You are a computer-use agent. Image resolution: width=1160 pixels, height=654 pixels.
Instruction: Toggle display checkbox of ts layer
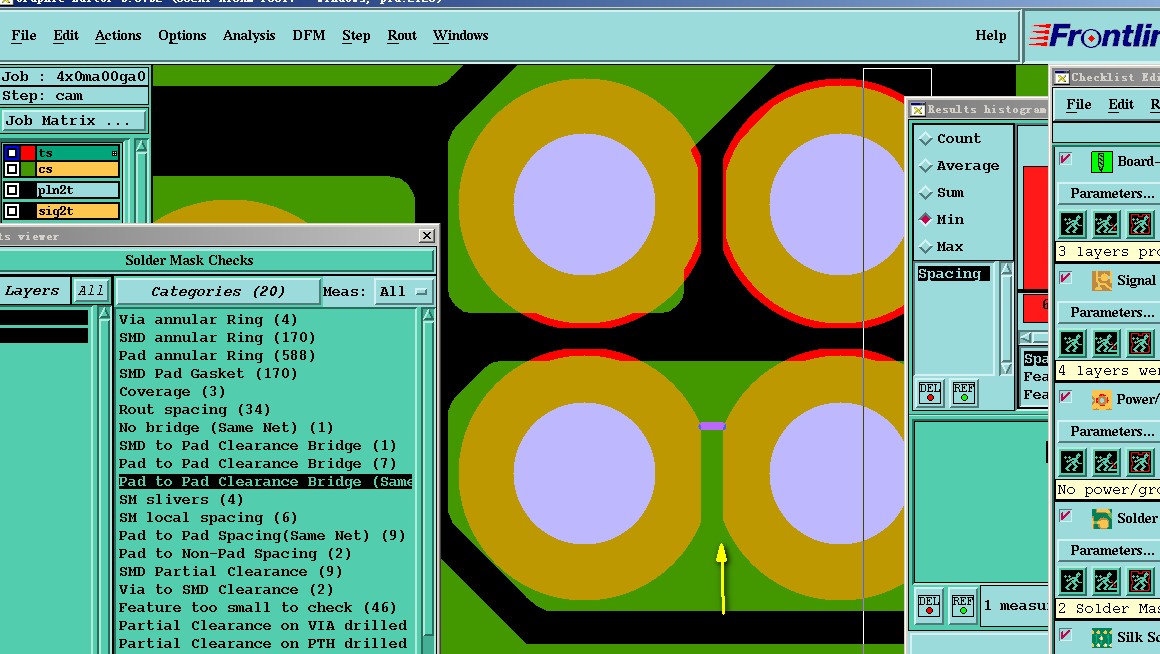(x=12, y=153)
